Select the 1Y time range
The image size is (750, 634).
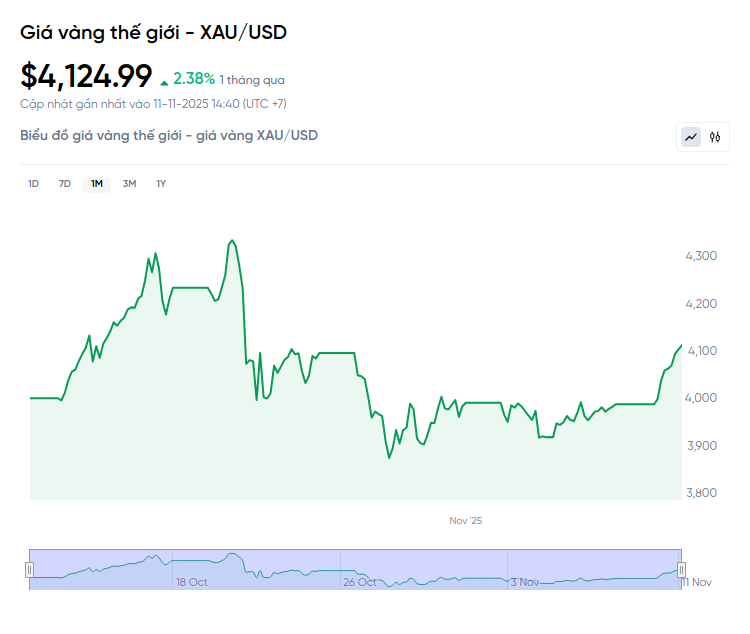[x=161, y=183]
